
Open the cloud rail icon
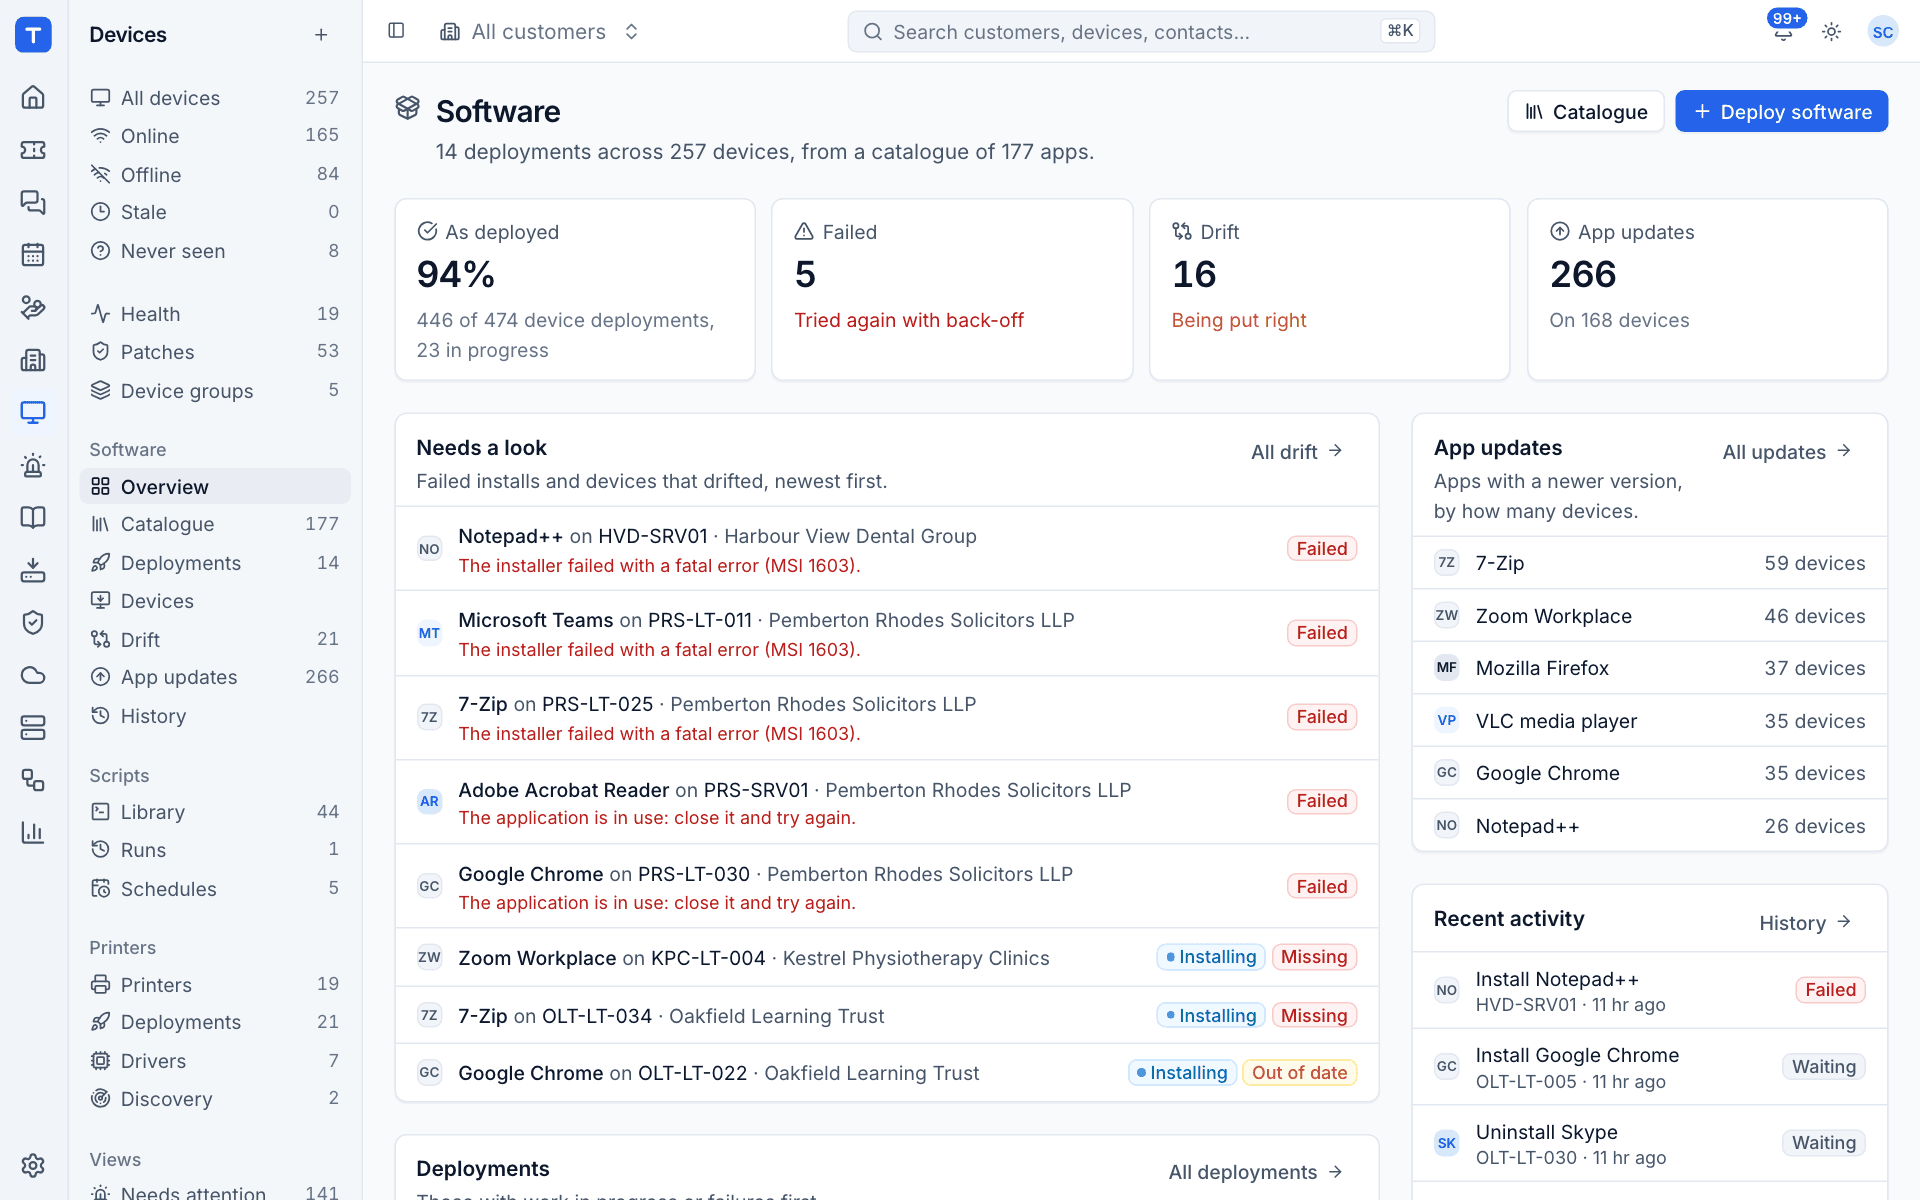(x=33, y=675)
